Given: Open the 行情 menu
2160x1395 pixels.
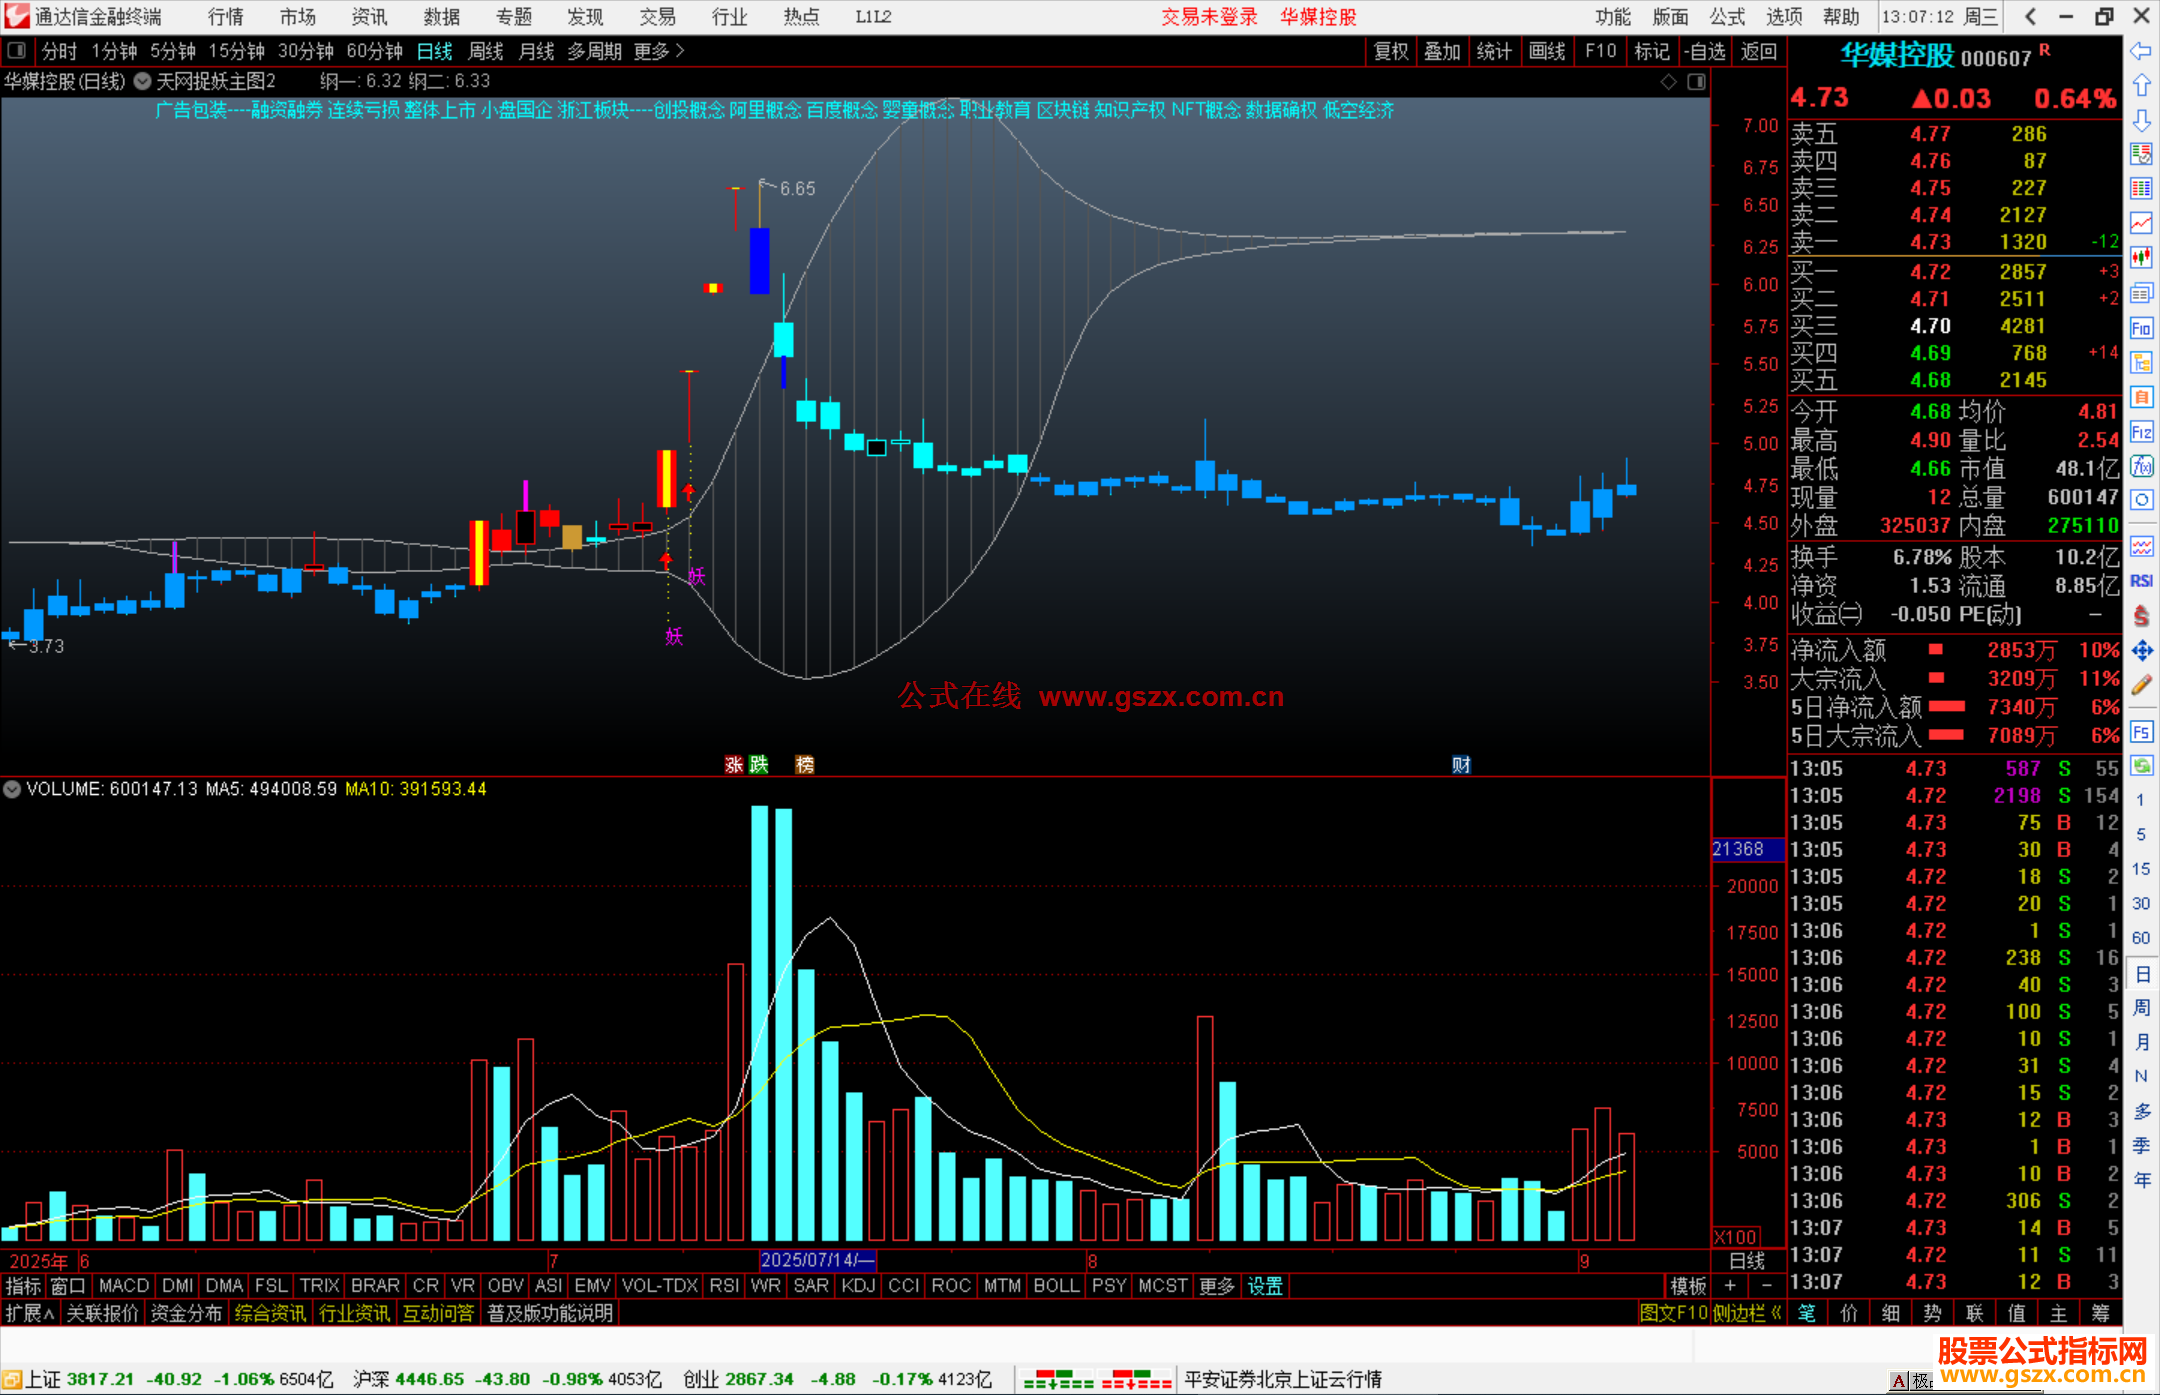Looking at the screenshot, I should point(226,17).
